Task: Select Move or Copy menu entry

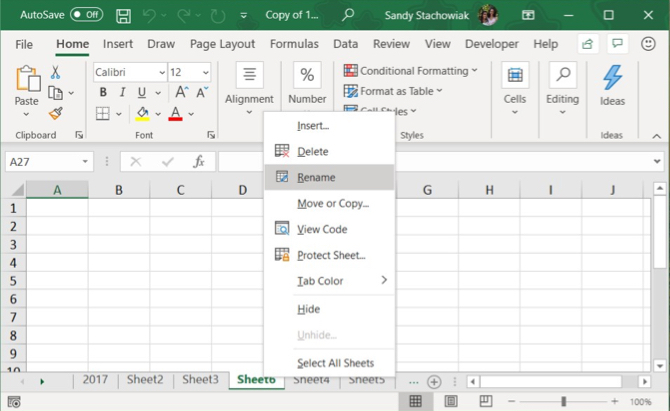Action: pos(329,203)
